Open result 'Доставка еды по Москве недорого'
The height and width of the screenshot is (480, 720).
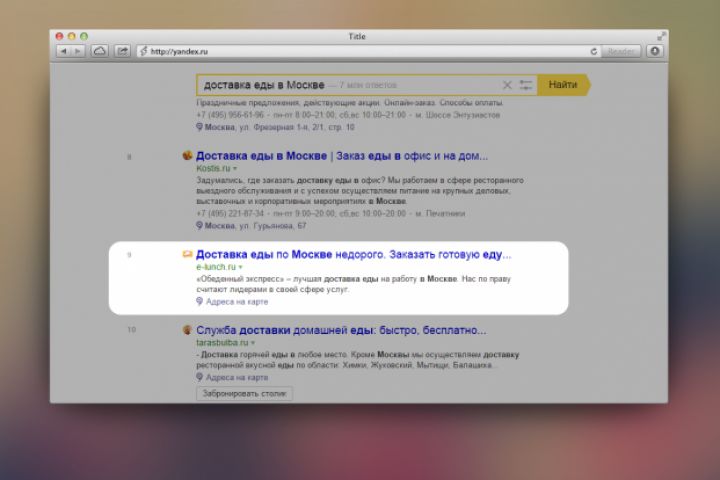[x=353, y=254]
